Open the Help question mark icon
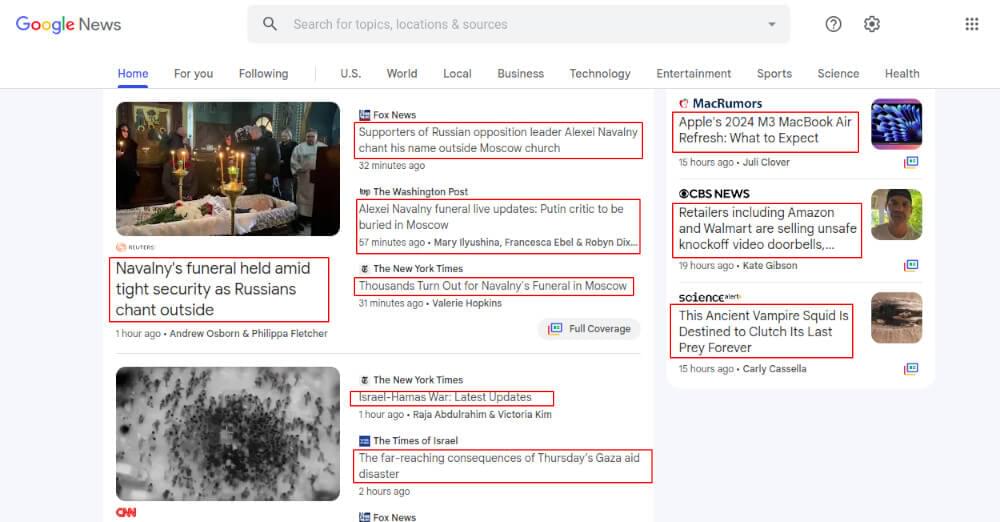This screenshot has width=1000, height=522. pos(833,24)
